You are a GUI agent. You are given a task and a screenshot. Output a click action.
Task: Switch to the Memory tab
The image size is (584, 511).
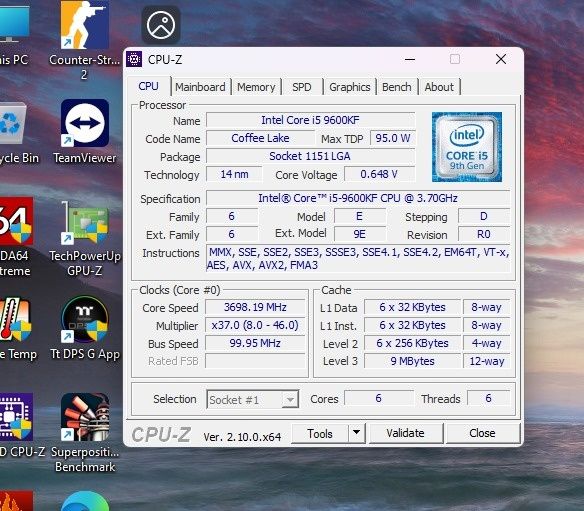(256, 87)
